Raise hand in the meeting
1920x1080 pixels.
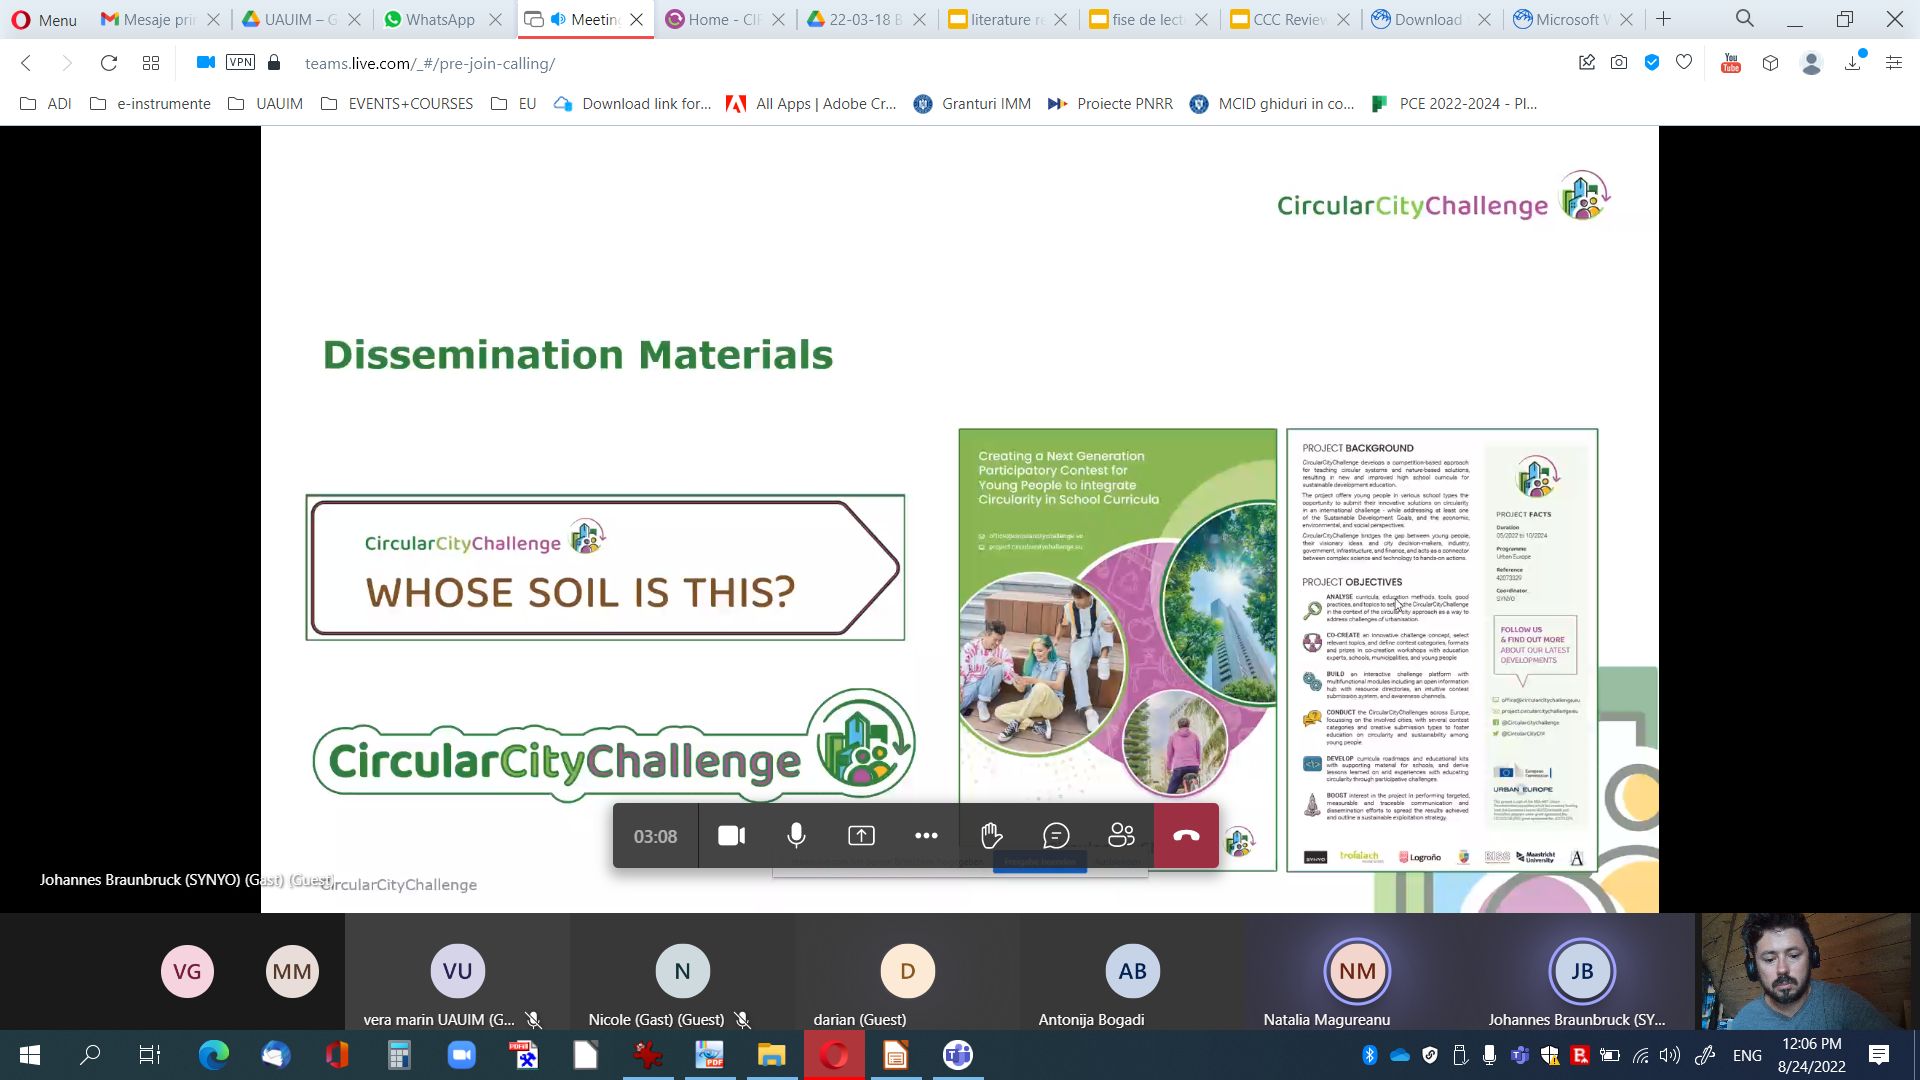[x=991, y=836]
